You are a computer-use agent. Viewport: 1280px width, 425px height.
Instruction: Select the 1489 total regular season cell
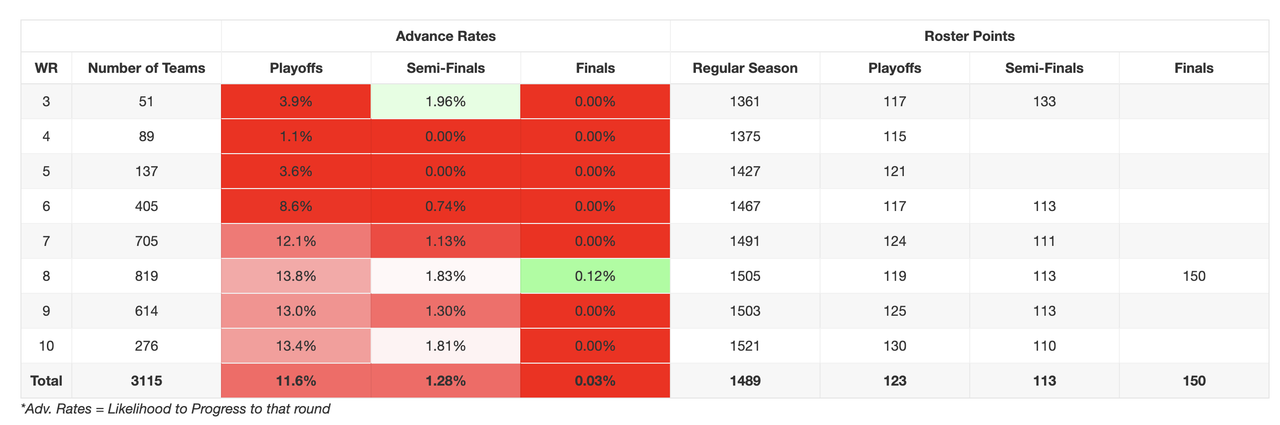(745, 381)
